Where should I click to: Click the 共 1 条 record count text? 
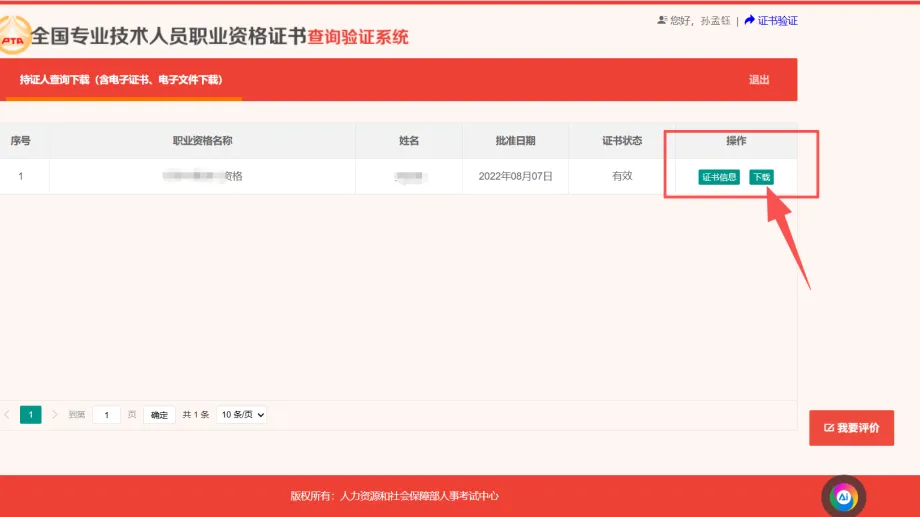coord(195,414)
